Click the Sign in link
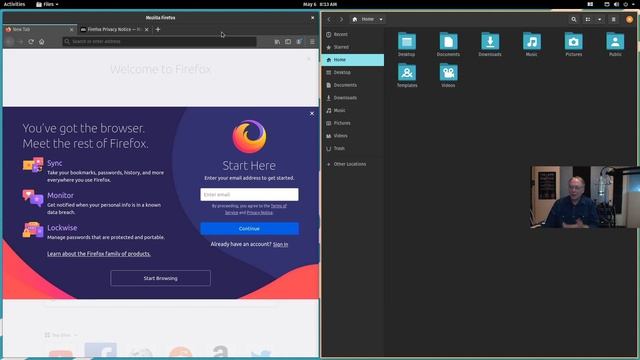 (x=280, y=244)
